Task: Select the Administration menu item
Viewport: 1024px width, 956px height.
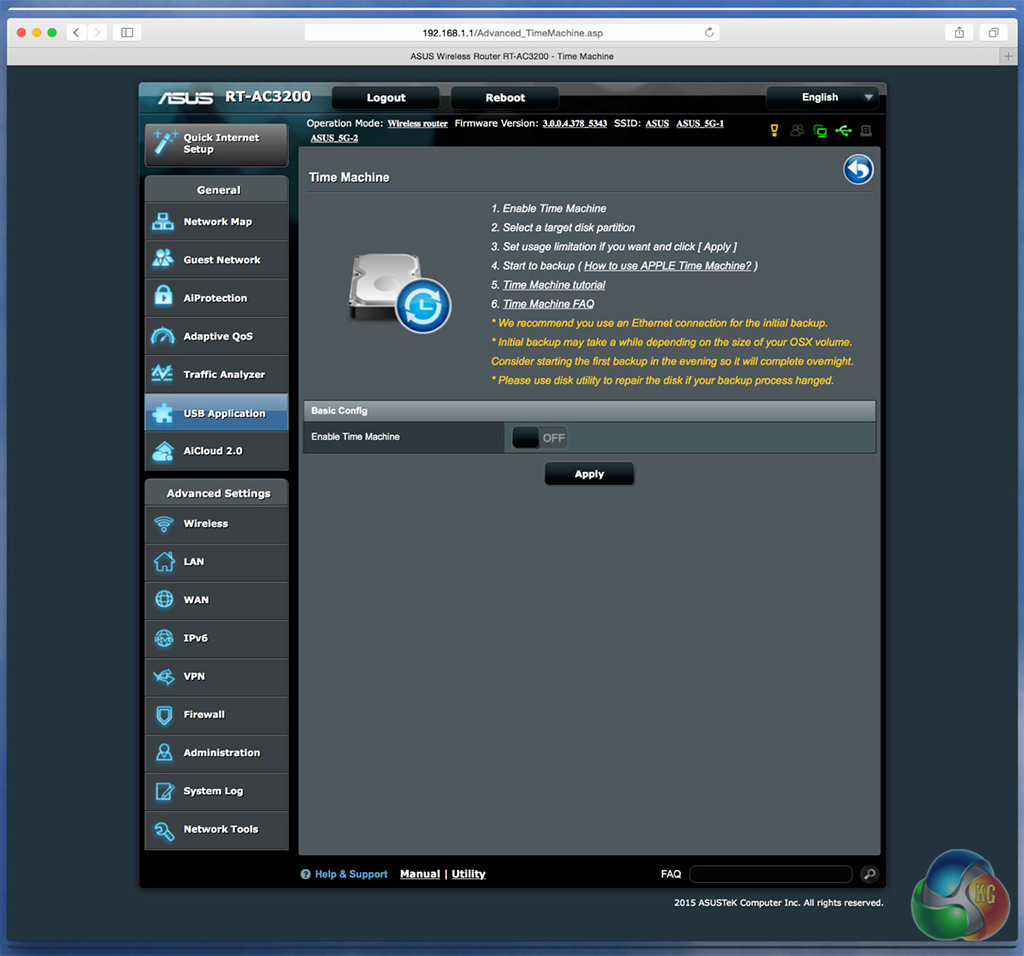Action: pyautogui.click(x=216, y=753)
